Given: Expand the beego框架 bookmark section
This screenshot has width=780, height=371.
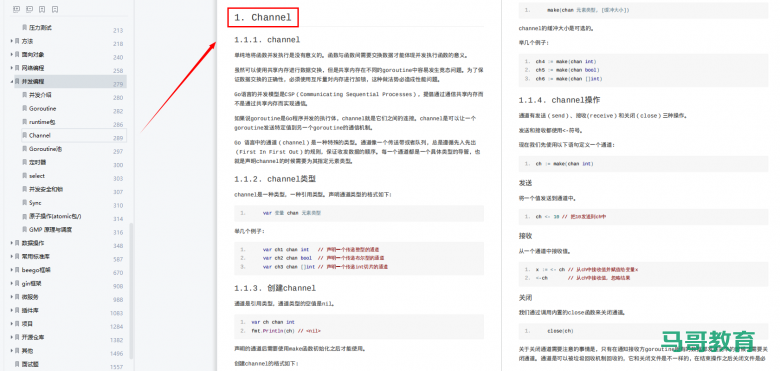Looking at the screenshot, I should click(11, 270).
